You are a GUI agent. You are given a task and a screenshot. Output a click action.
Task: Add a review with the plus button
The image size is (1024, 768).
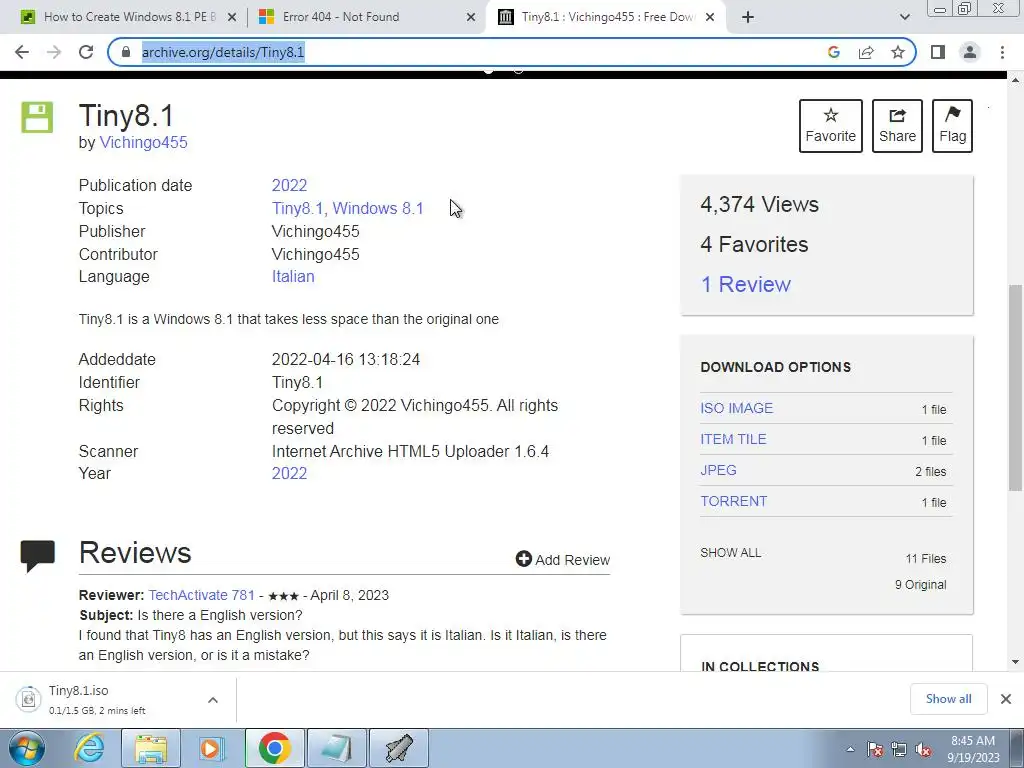[563, 560]
